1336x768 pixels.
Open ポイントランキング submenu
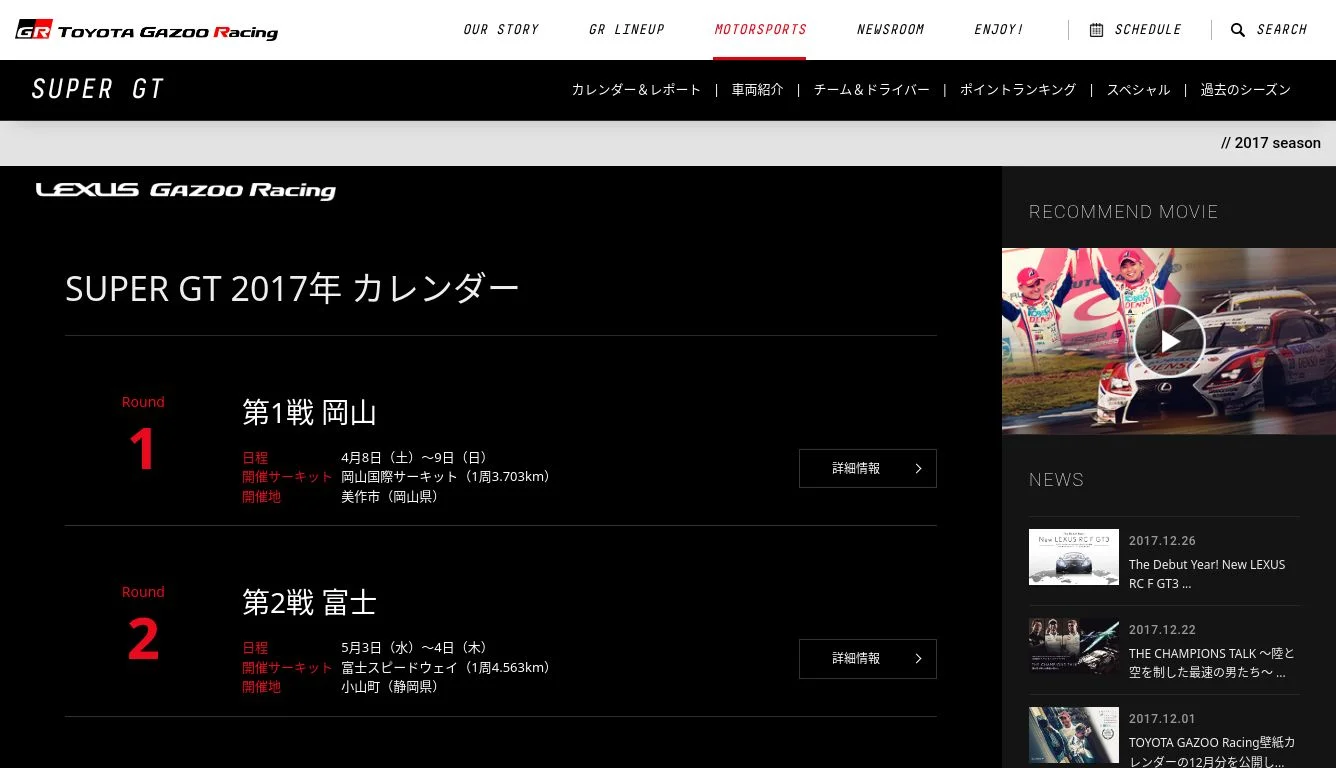click(x=1018, y=90)
